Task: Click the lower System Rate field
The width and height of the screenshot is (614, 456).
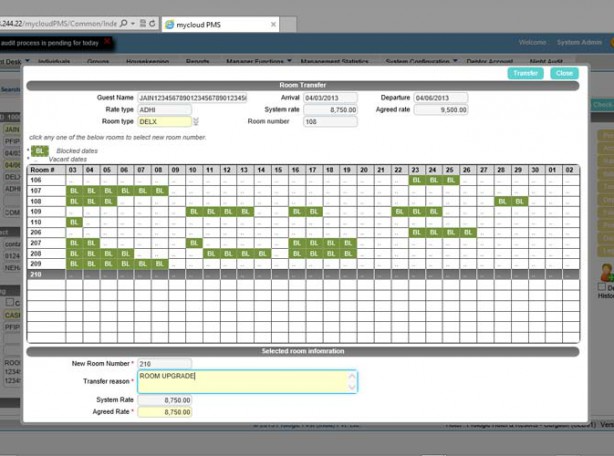Action: (x=164, y=400)
